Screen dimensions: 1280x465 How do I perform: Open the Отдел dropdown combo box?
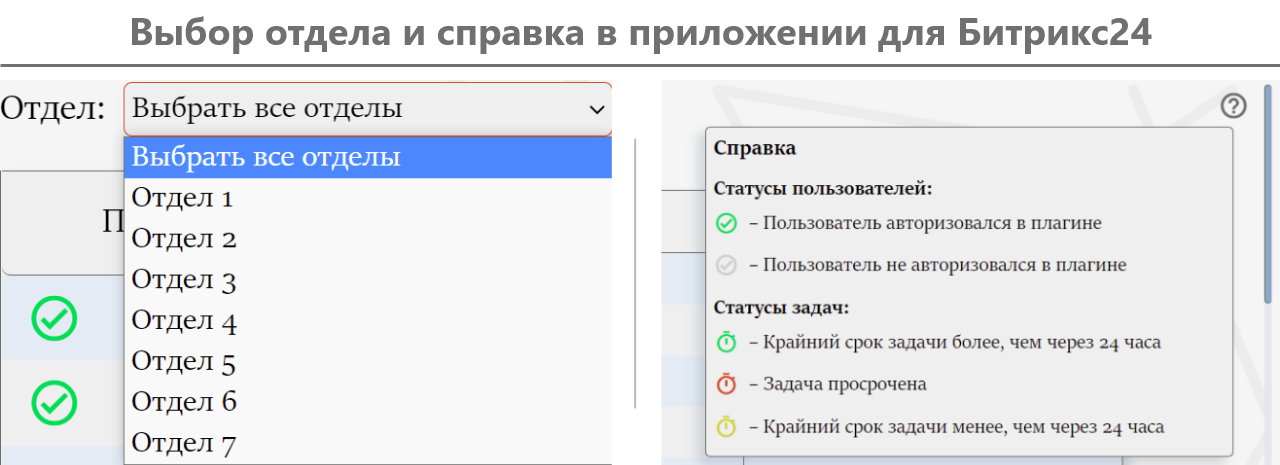tap(368, 109)
